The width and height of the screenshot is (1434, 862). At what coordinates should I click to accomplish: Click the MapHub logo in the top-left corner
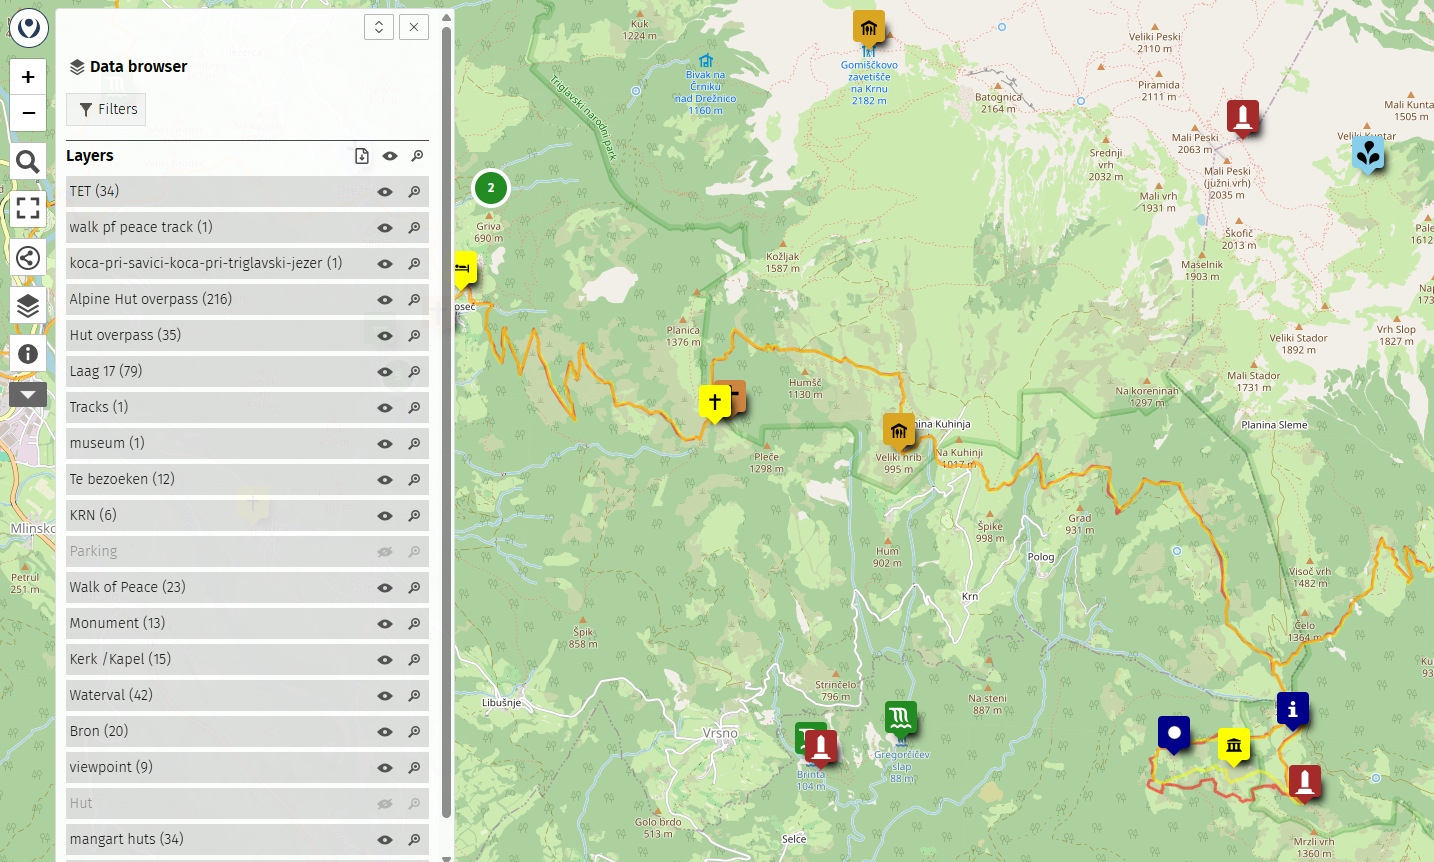[x=28, y=27]
